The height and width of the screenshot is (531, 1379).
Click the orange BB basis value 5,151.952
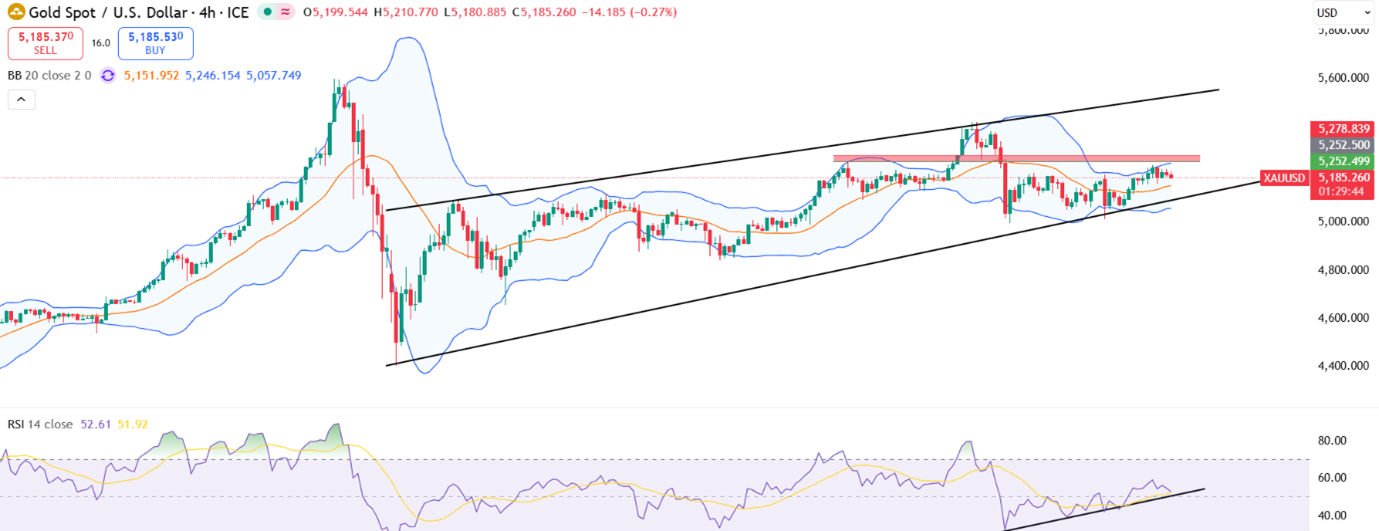click(x=151, y=75)
